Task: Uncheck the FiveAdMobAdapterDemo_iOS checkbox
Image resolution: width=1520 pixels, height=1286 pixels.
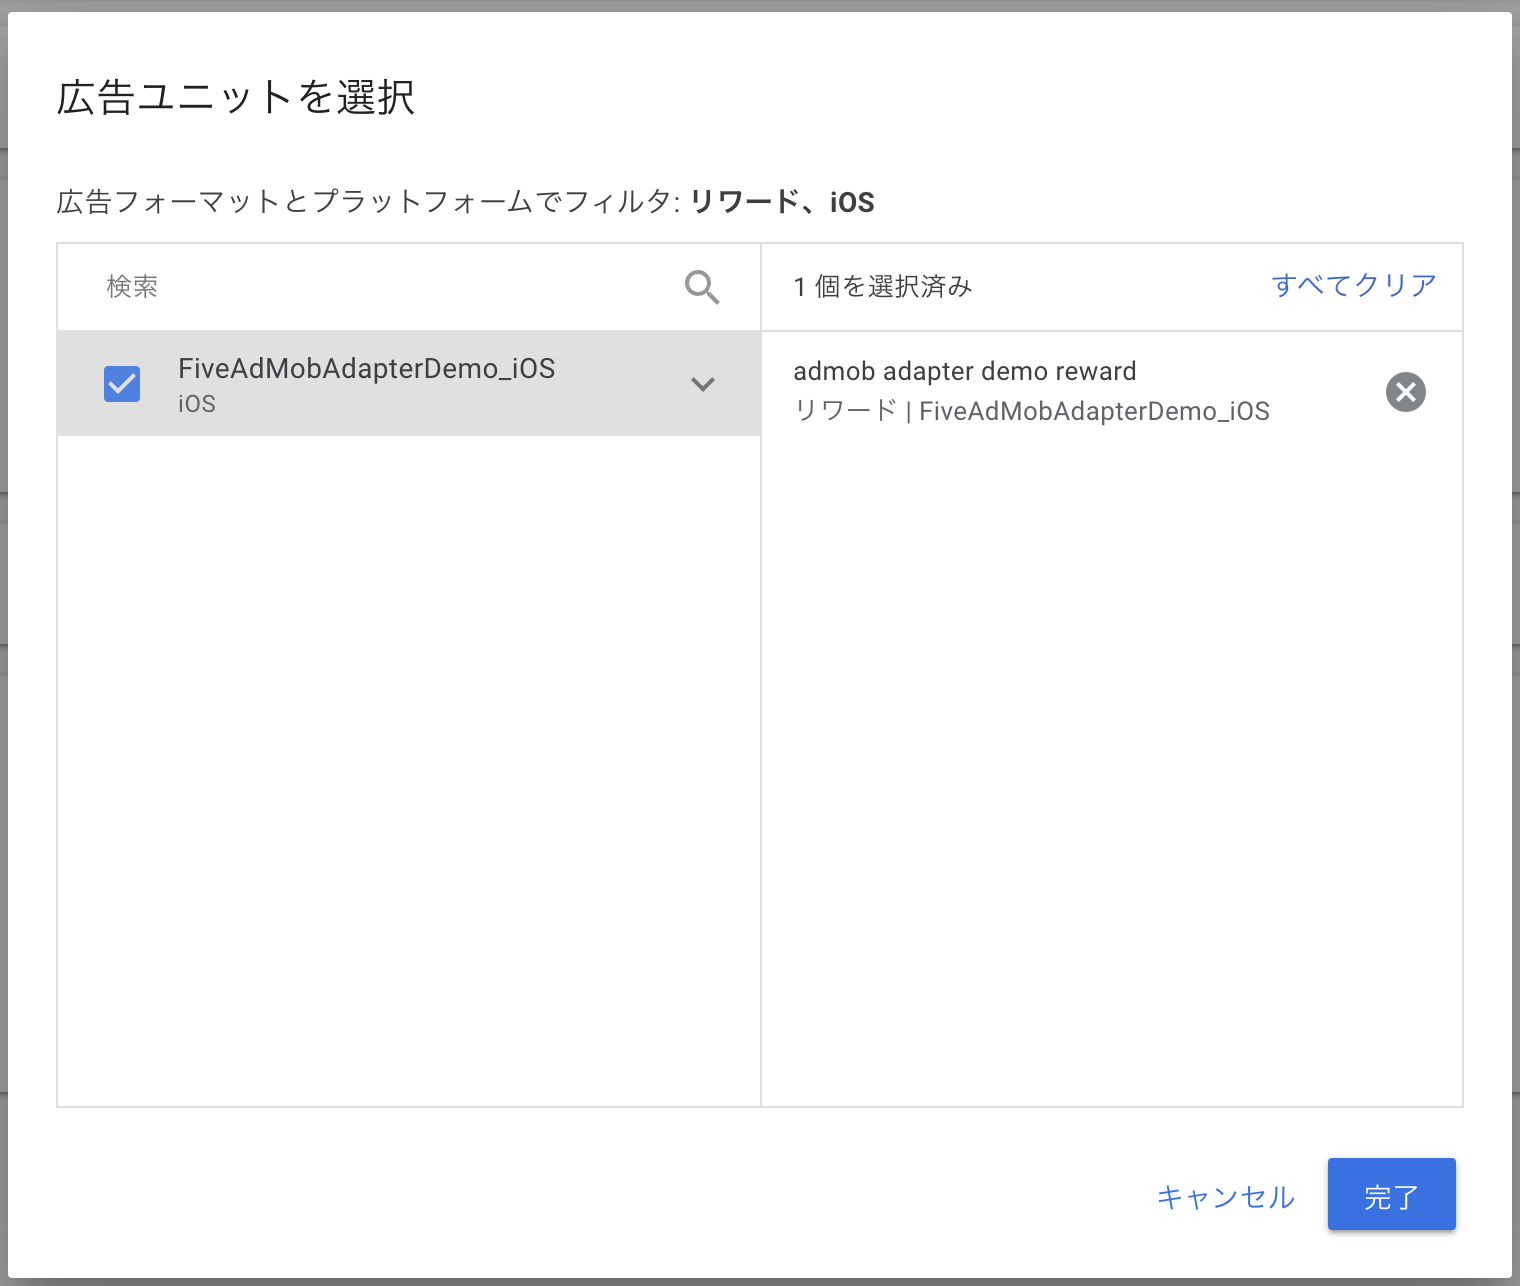Action: click(122, 384)
